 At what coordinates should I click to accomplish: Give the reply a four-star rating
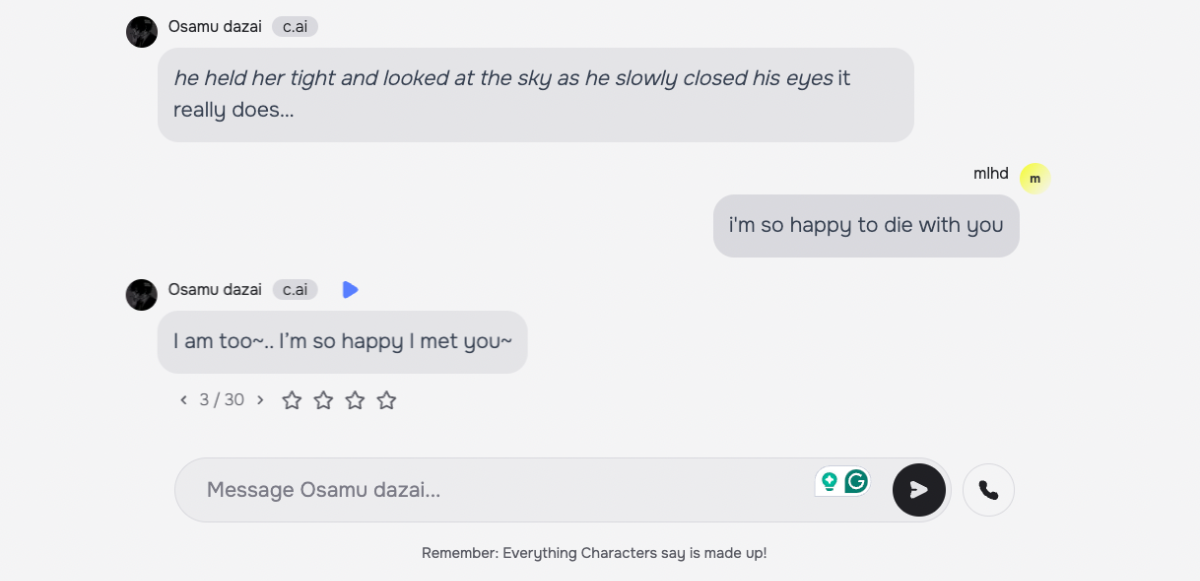coord(387,401)
